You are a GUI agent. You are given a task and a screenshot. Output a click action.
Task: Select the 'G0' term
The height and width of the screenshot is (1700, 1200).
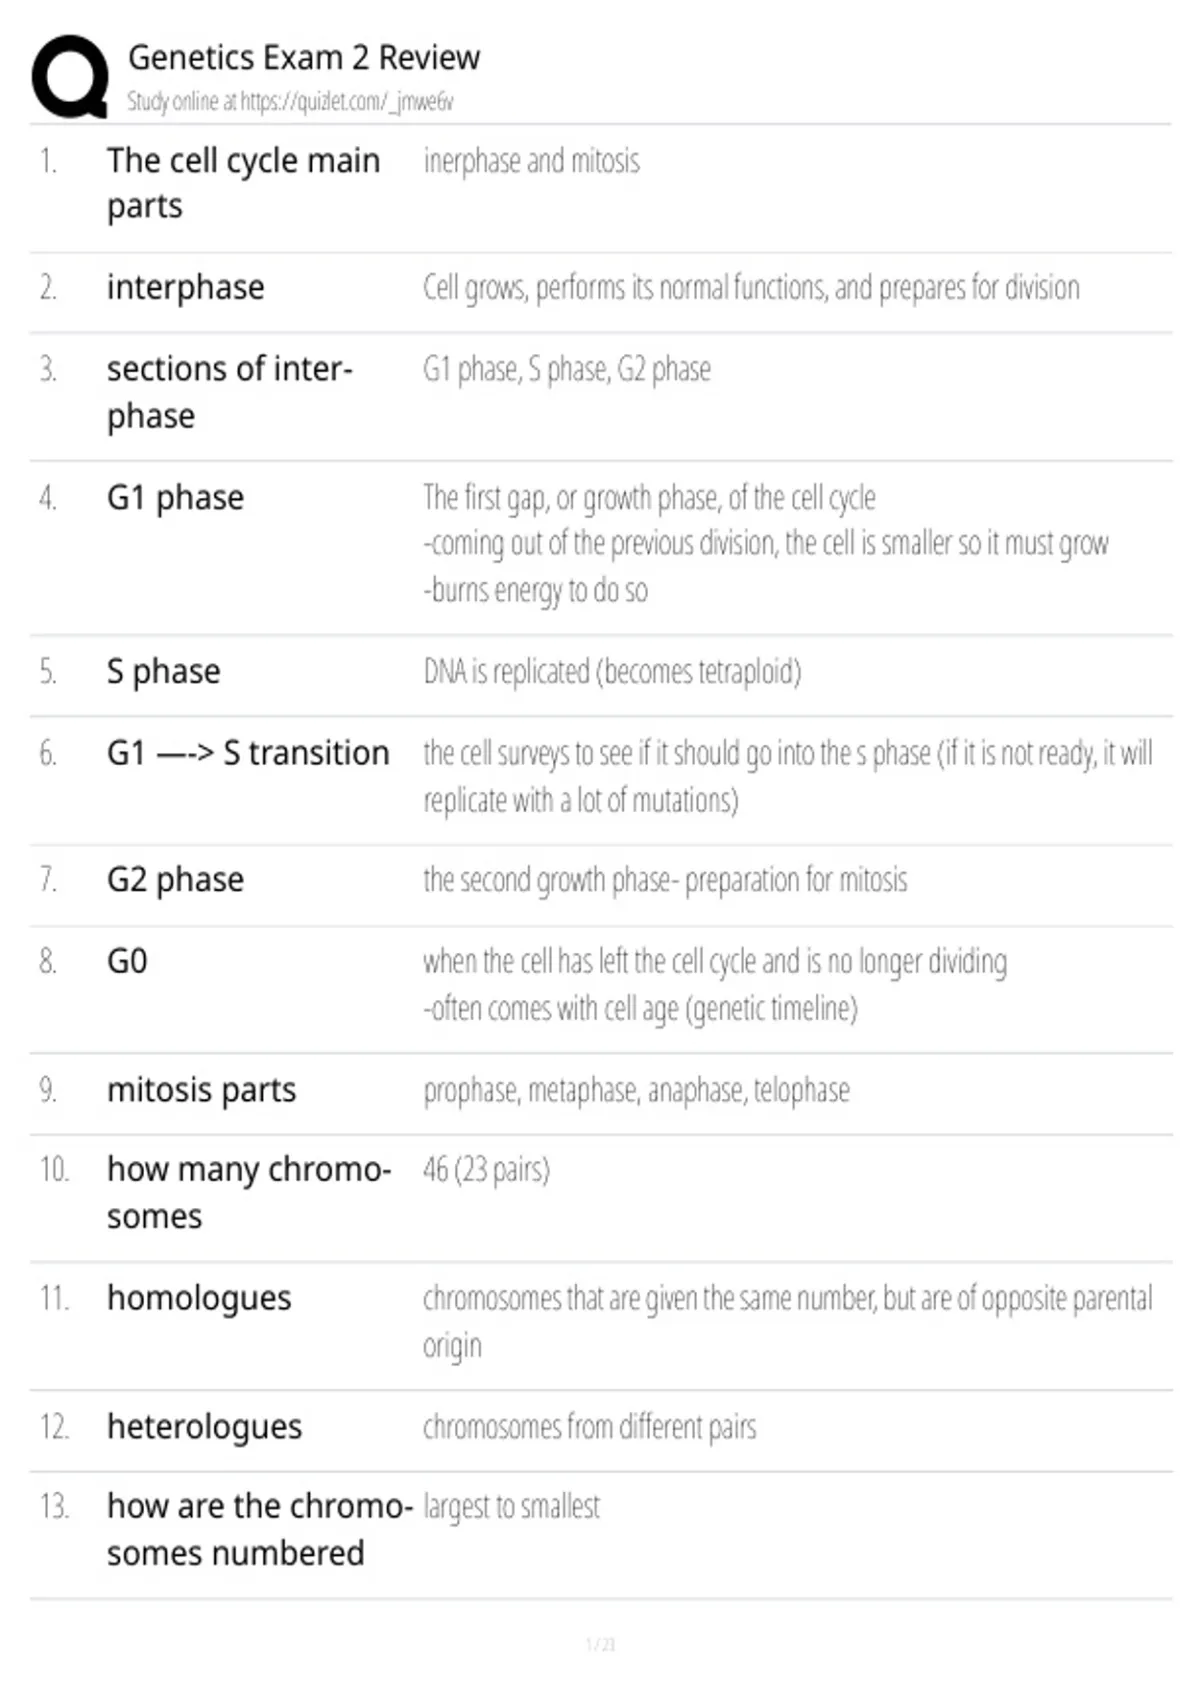127,961
